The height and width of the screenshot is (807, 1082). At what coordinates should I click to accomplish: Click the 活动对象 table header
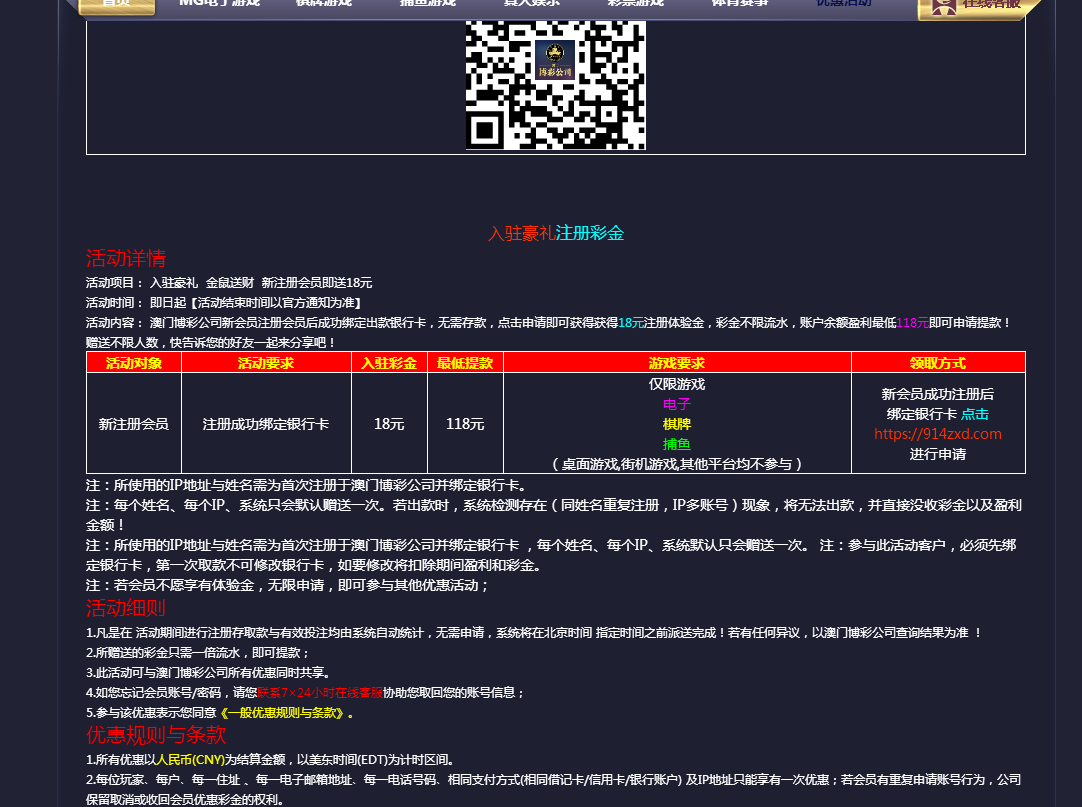tap(134, 363)
